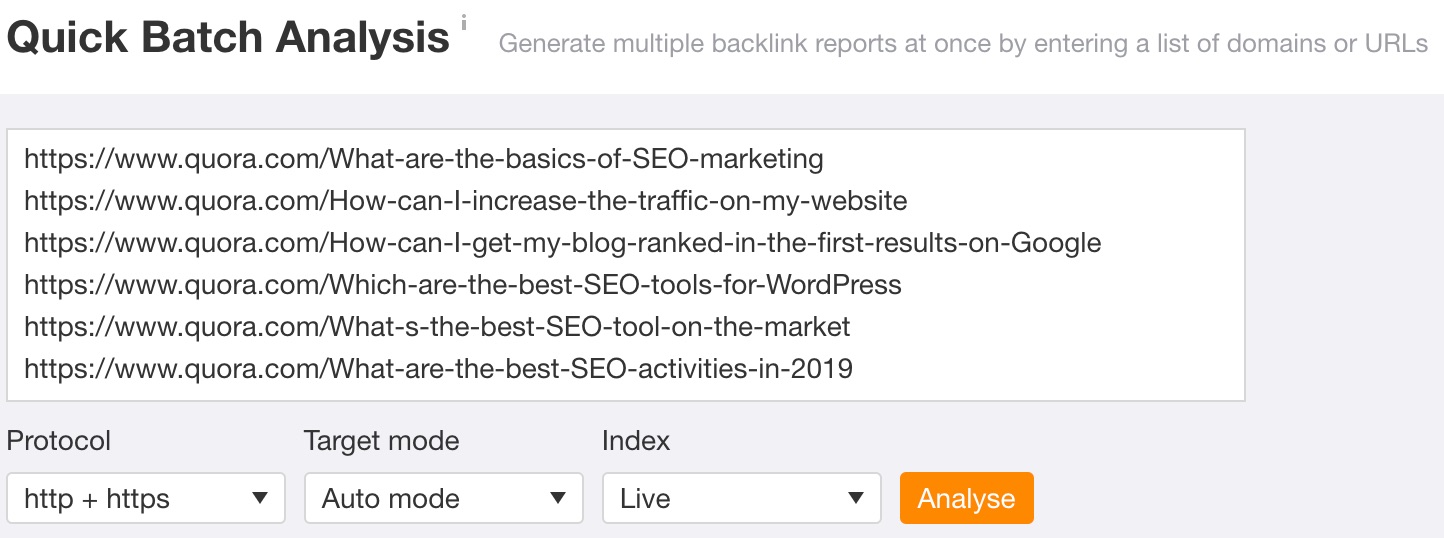
Task: Click the Index label
Action: (636, 441)
